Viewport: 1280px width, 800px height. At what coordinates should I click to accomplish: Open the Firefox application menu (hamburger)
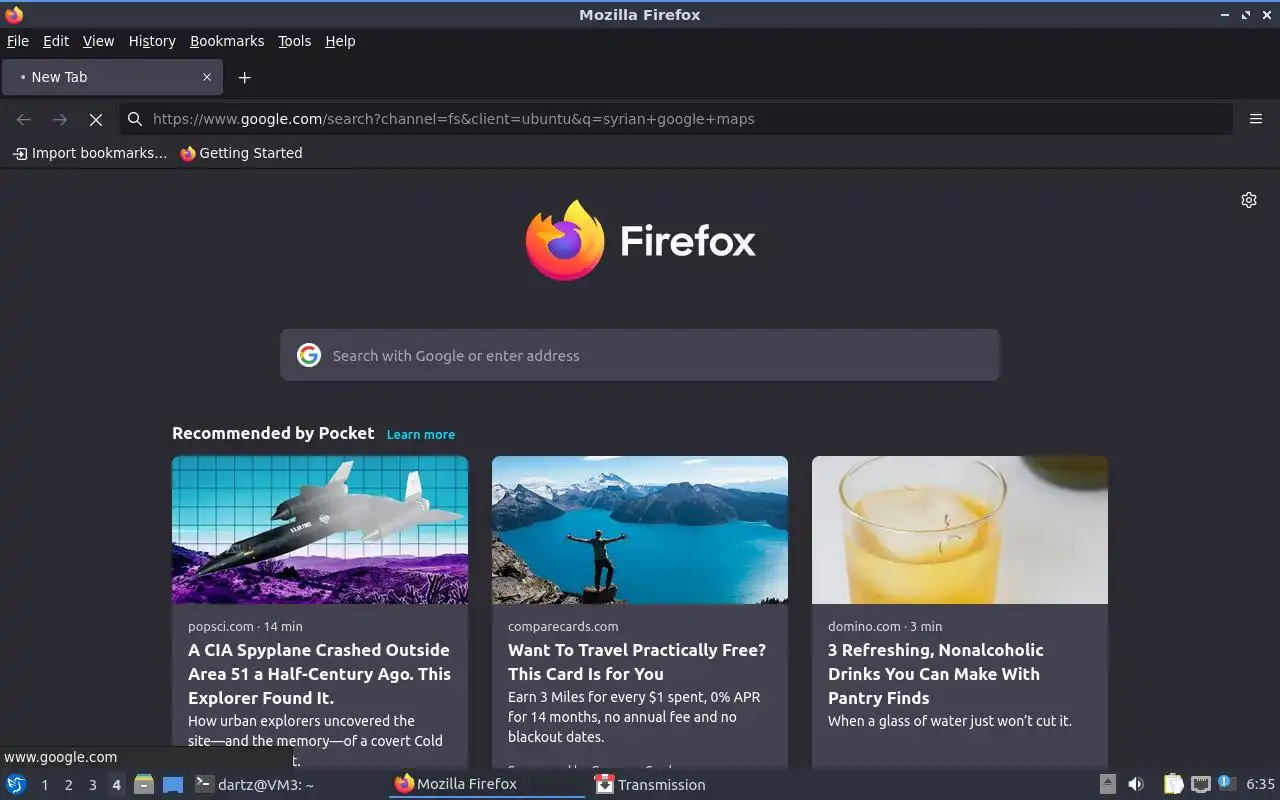[1256, 119]
